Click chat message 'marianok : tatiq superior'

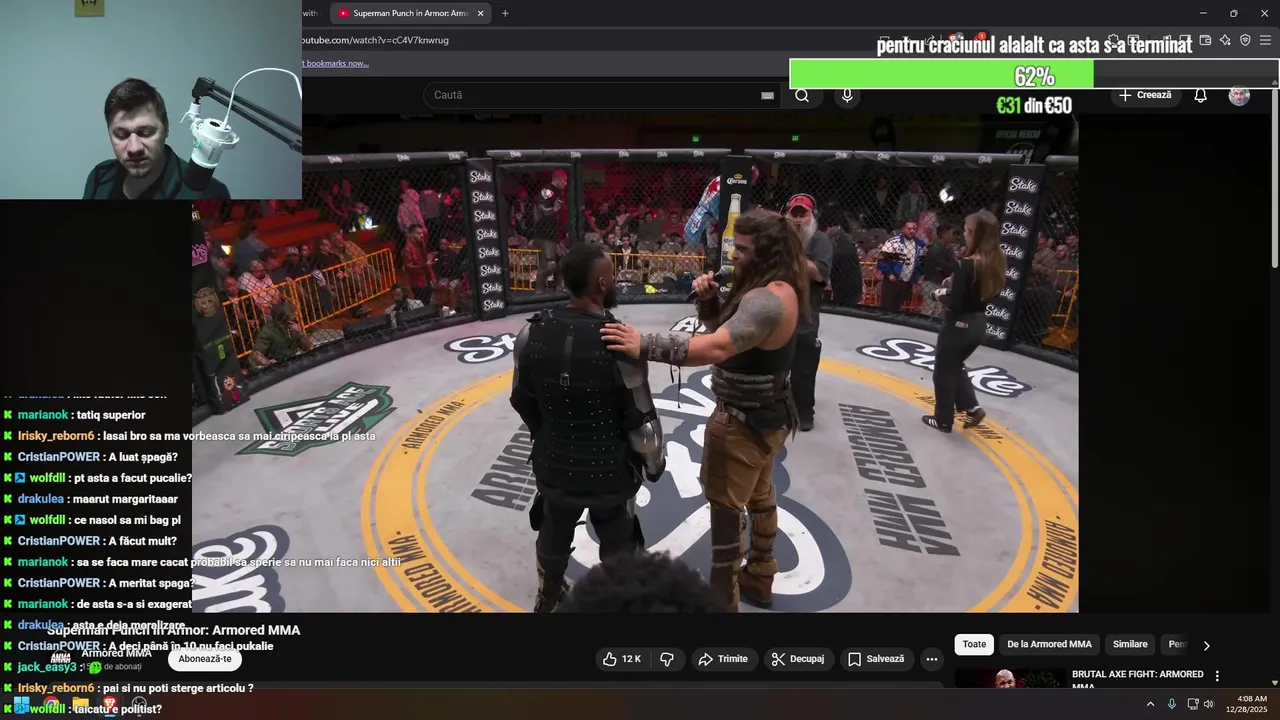pos(81,415)
